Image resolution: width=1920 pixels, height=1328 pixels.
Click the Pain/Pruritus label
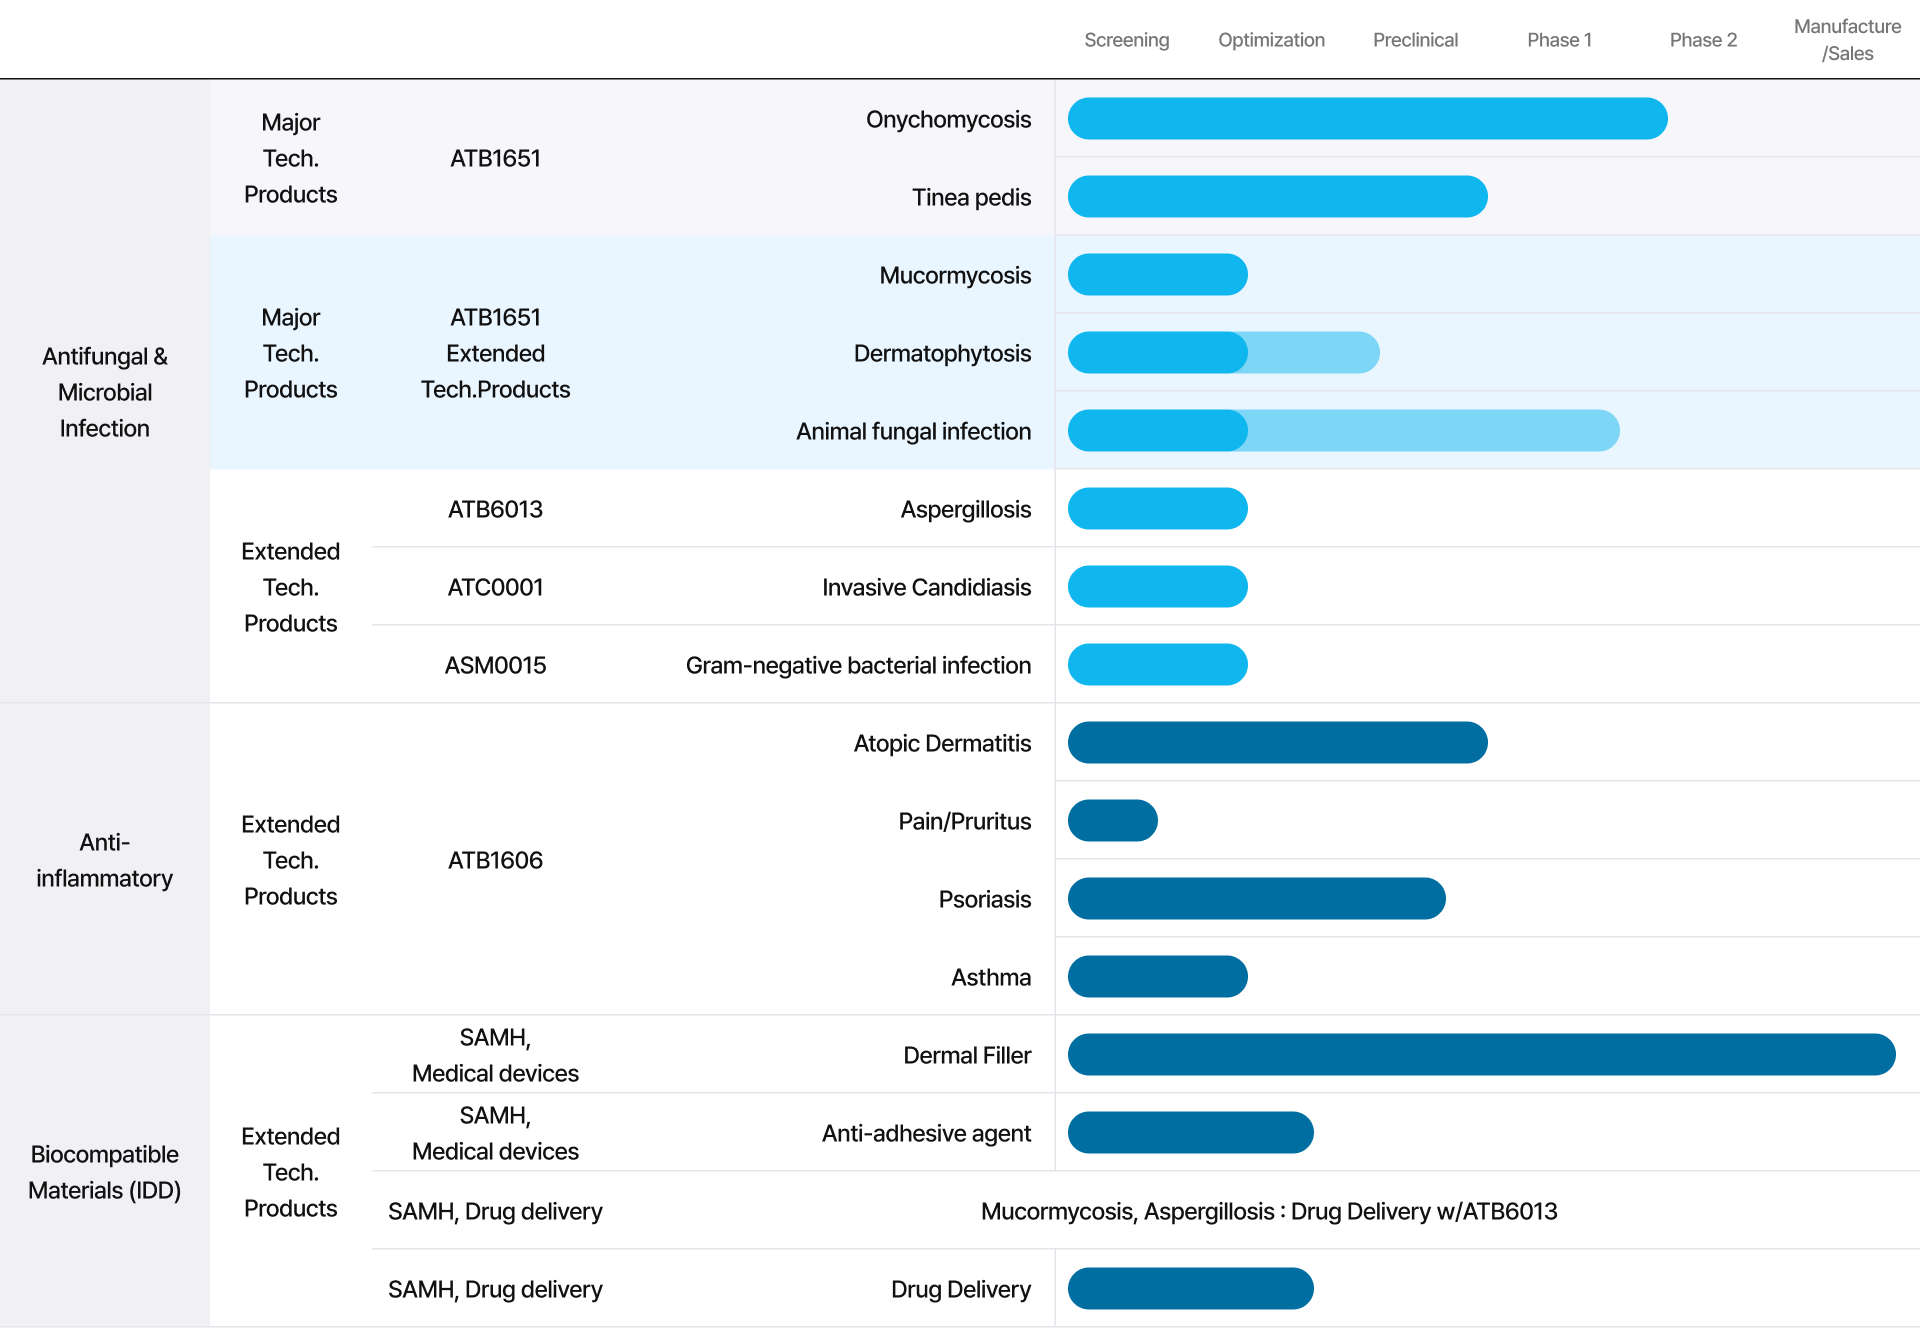(964, 822)
